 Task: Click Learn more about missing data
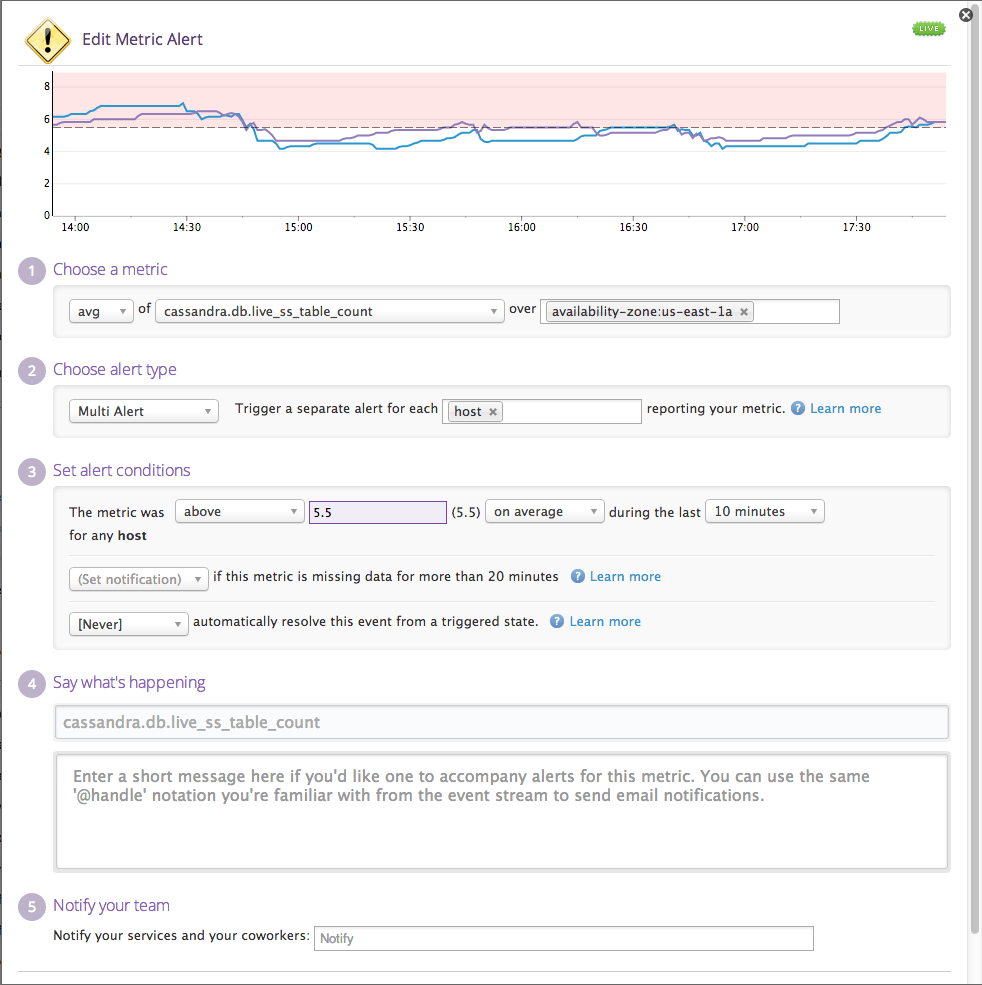[626, 576]
